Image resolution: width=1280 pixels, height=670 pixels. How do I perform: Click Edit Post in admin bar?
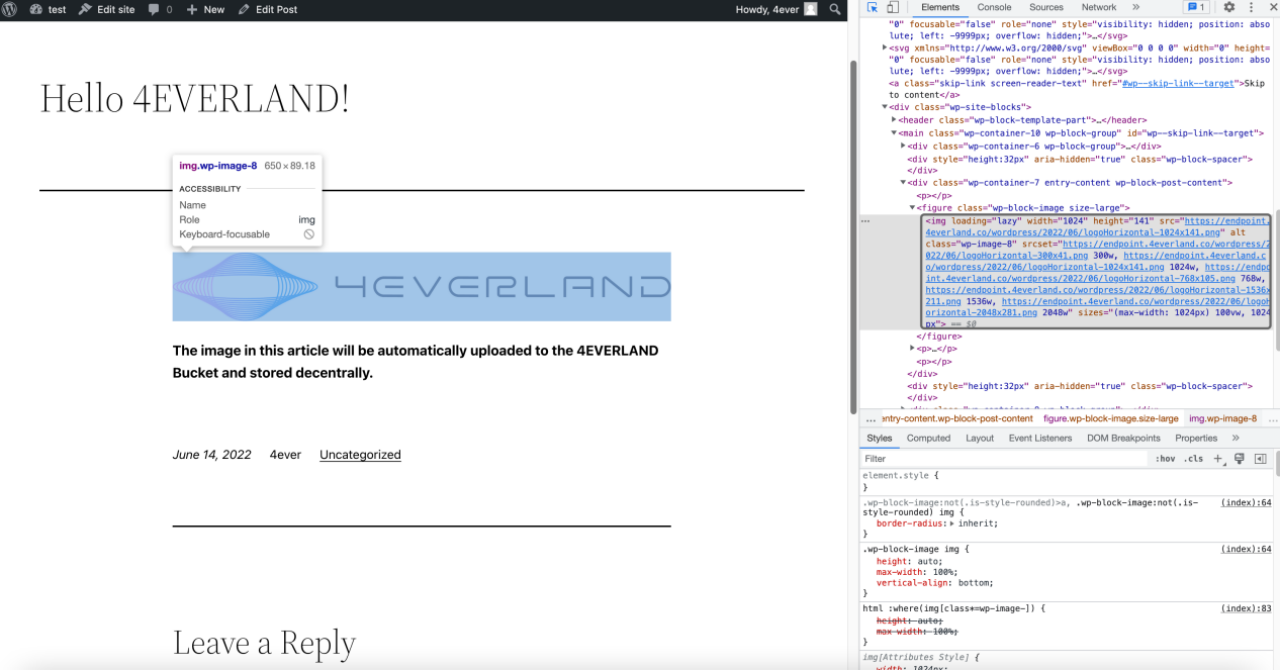tap(267, 9)
